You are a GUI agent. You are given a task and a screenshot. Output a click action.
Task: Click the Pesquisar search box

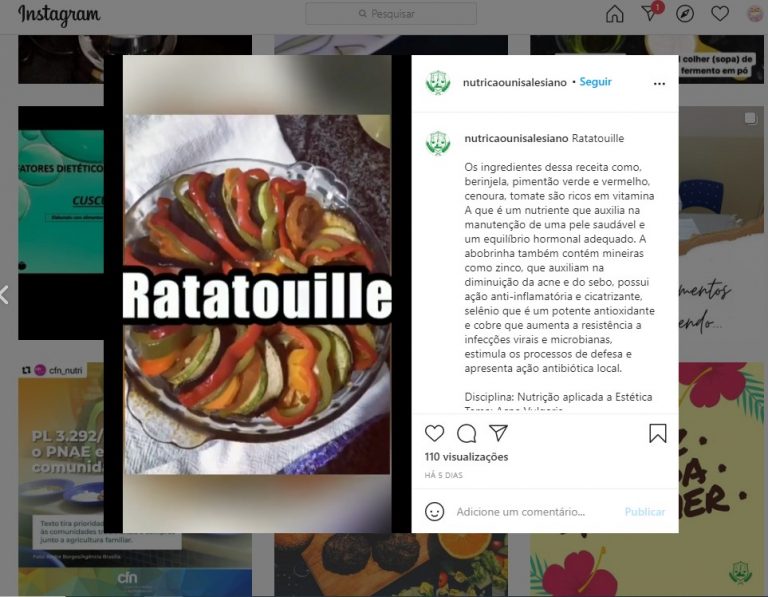point(391,14)
